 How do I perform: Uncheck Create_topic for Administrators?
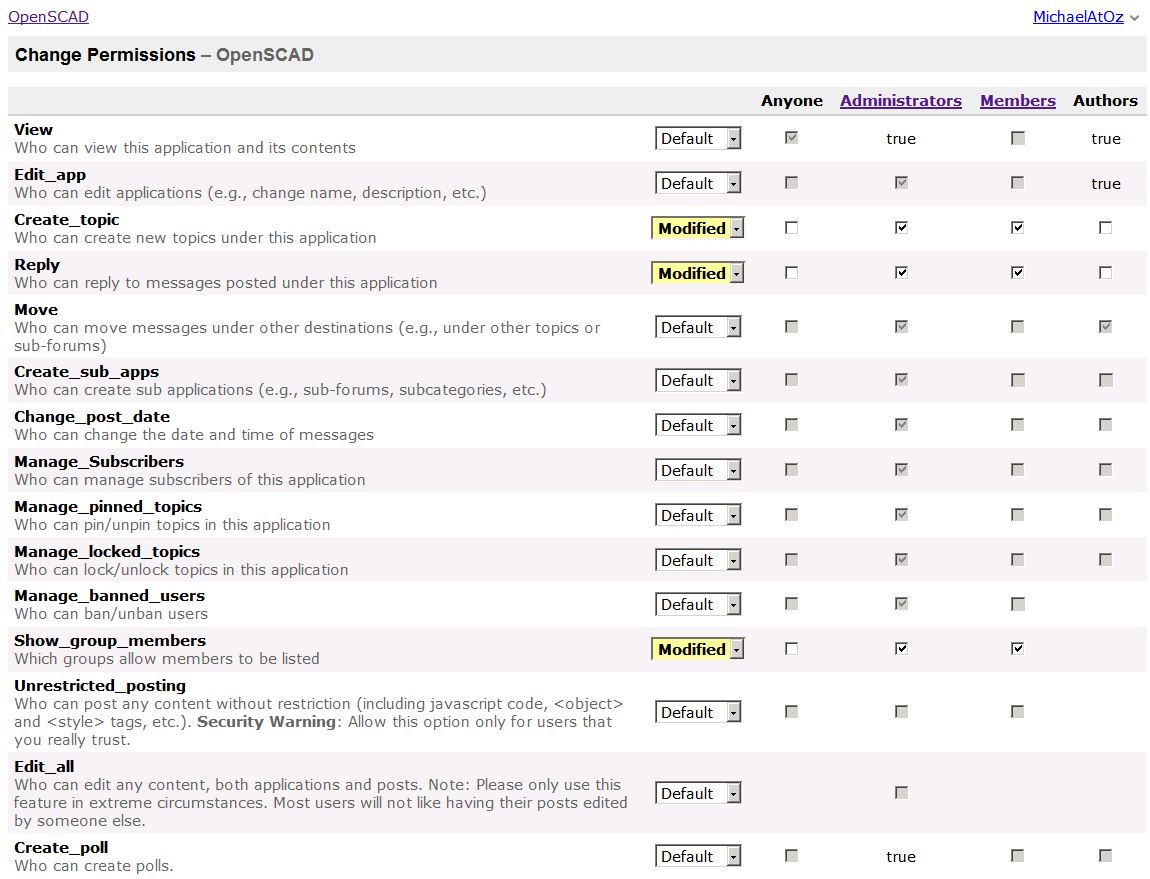pos(901,228)
